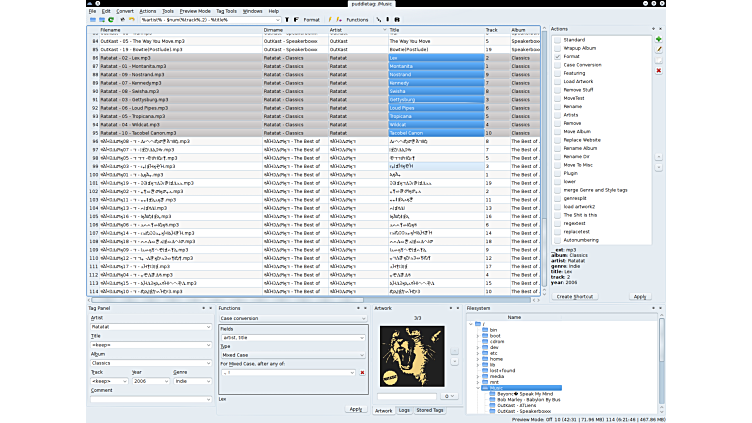Screen dimensions: 752x423
Task: Uncheck the Format action checkbox
Action: [x=558, y=57]
